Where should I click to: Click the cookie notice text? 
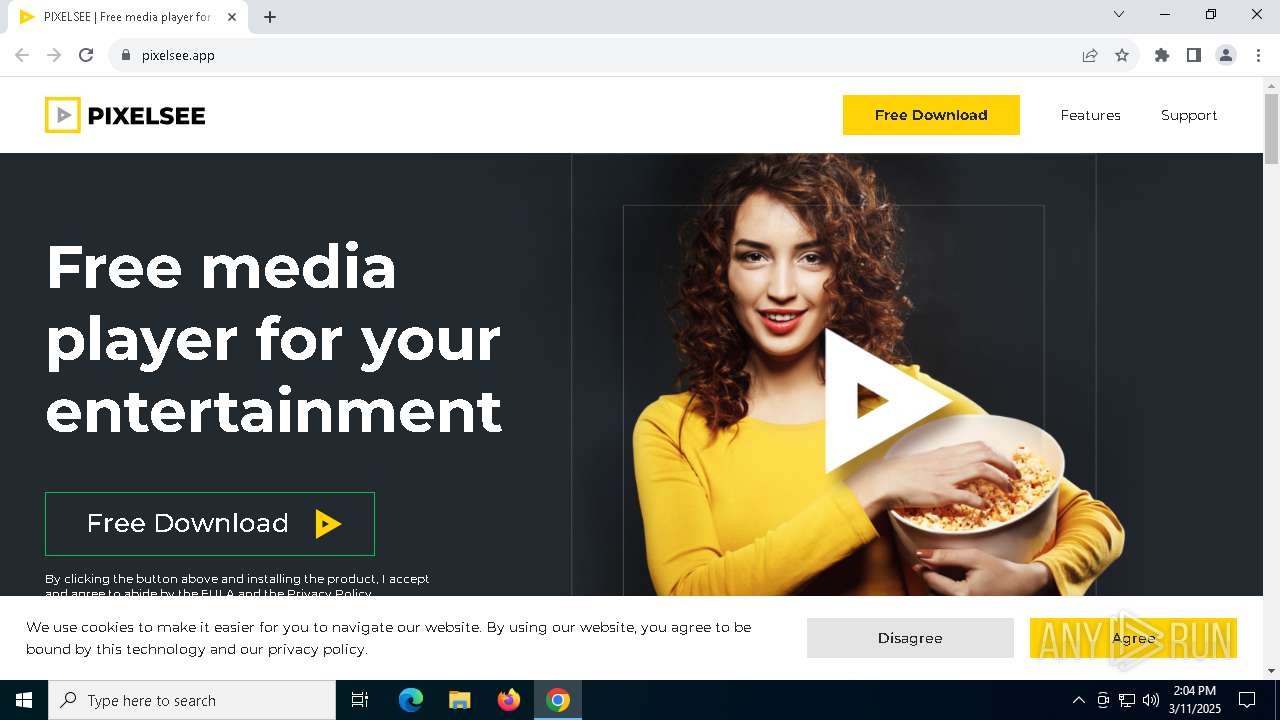pyautogui.click(x=389, y=638)
